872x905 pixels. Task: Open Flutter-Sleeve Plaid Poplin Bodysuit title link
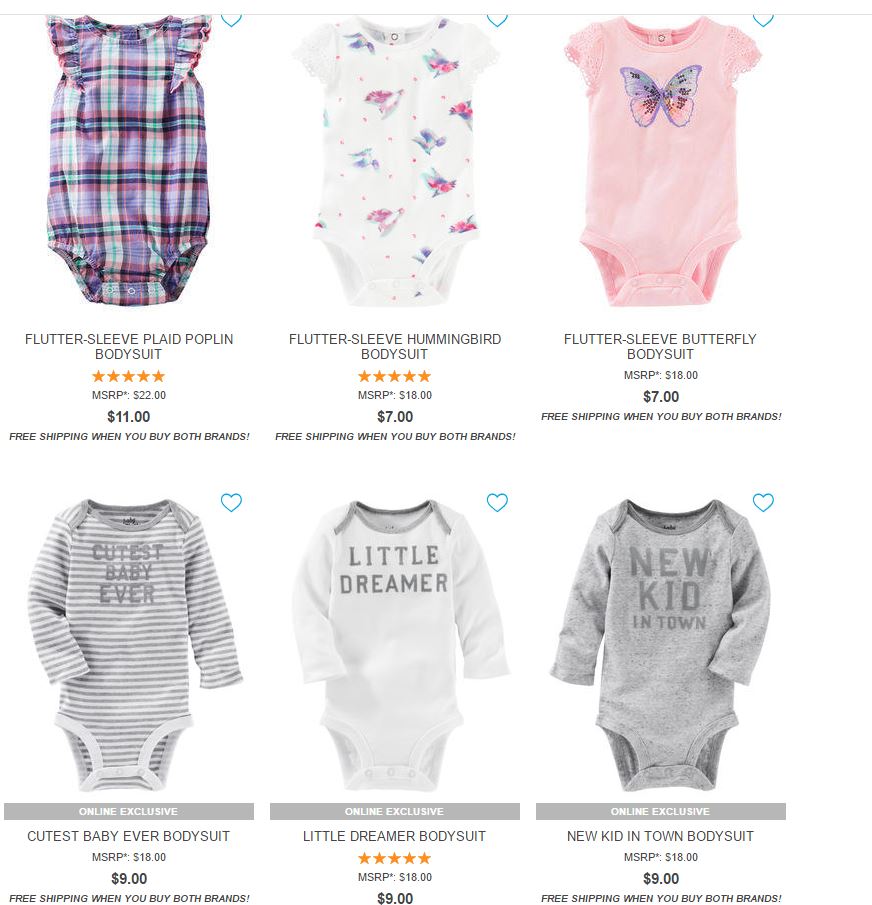pos(129,346)
